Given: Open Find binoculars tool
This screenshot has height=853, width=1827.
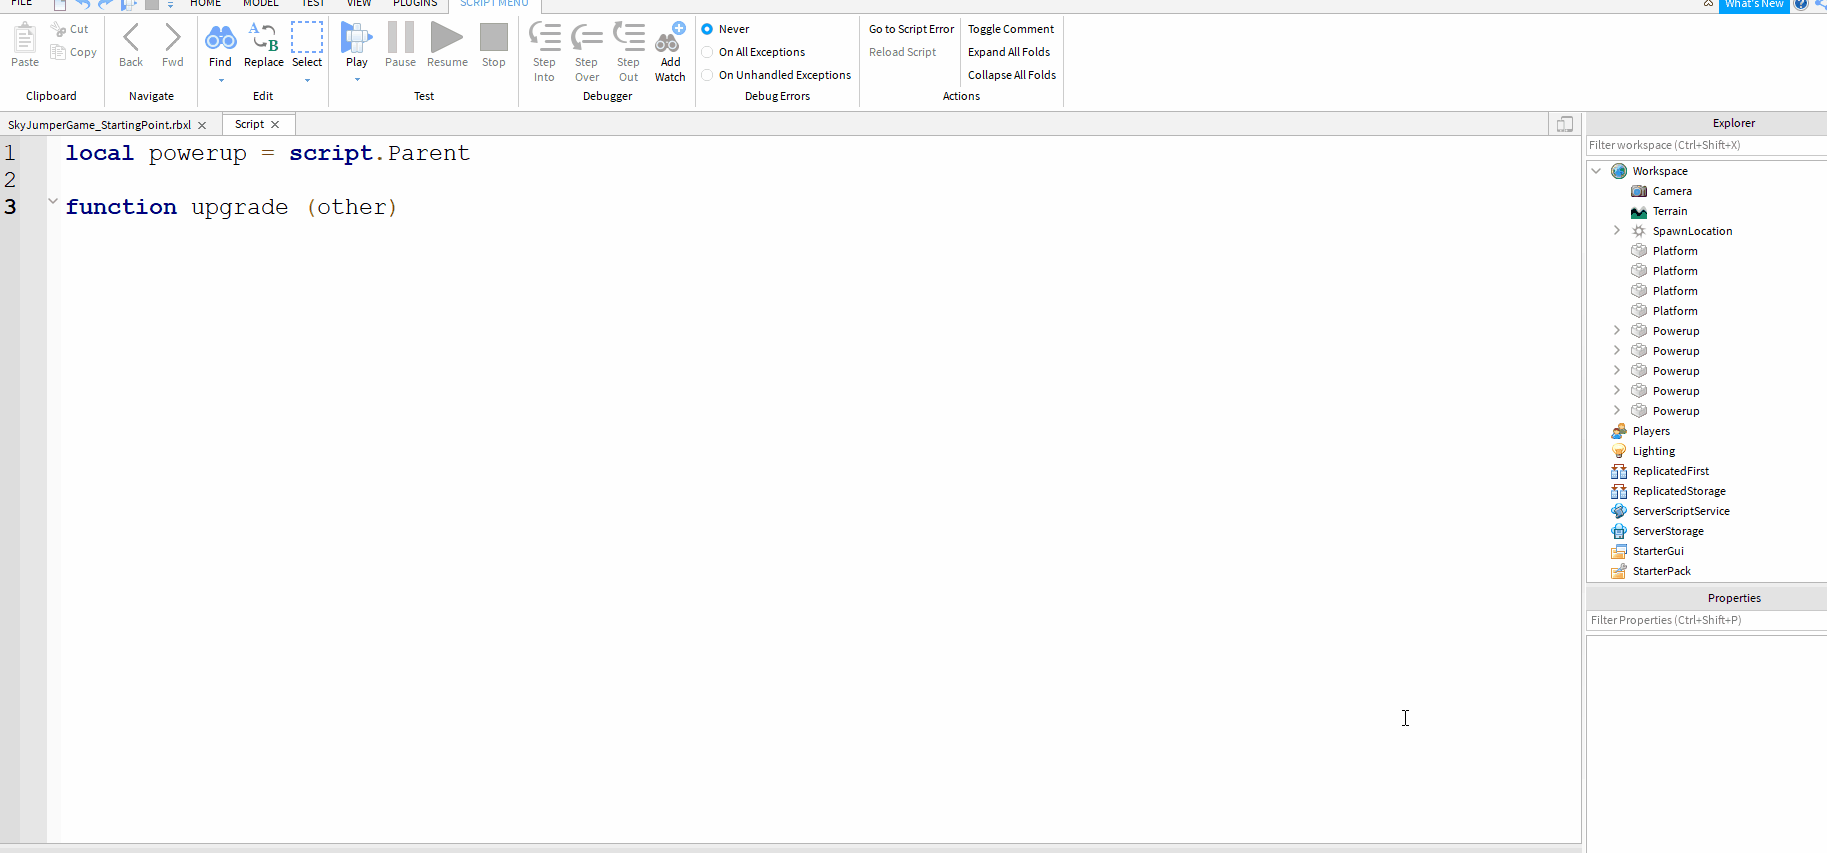Looking at the screenshot, I should [220, 38].
